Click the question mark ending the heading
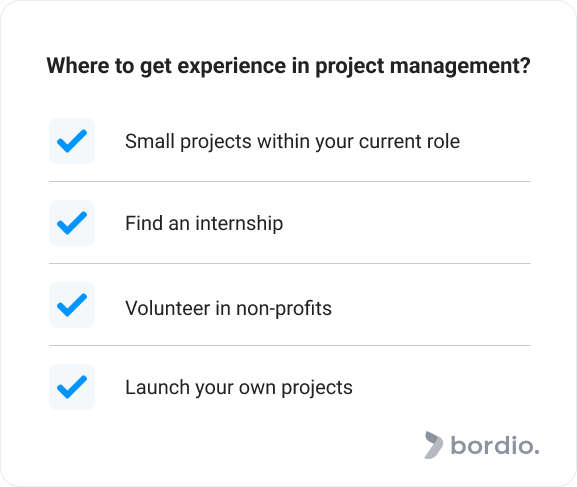 tap(526, 65)
